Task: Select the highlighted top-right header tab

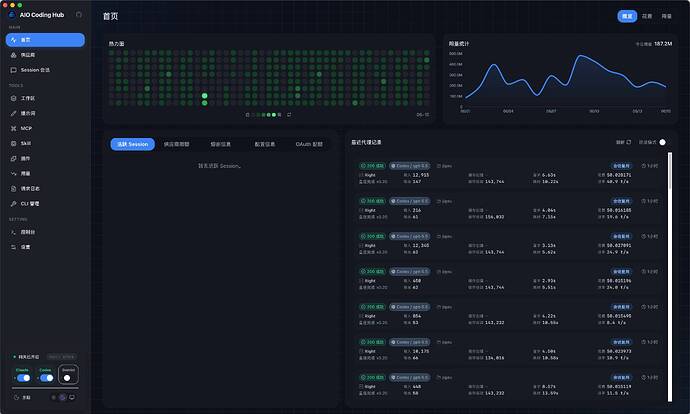Action: 627,16
